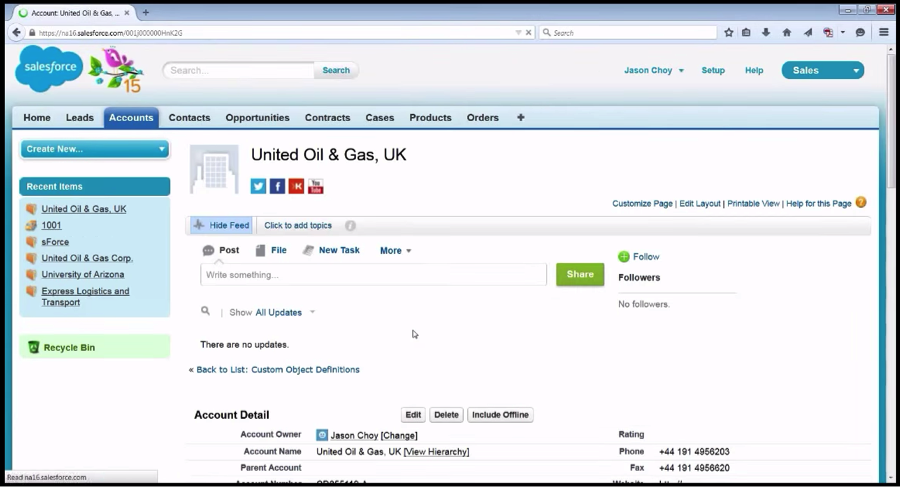Screen dimensions: 900x487
Task: Select the New Task feed action
Action: 331,250
